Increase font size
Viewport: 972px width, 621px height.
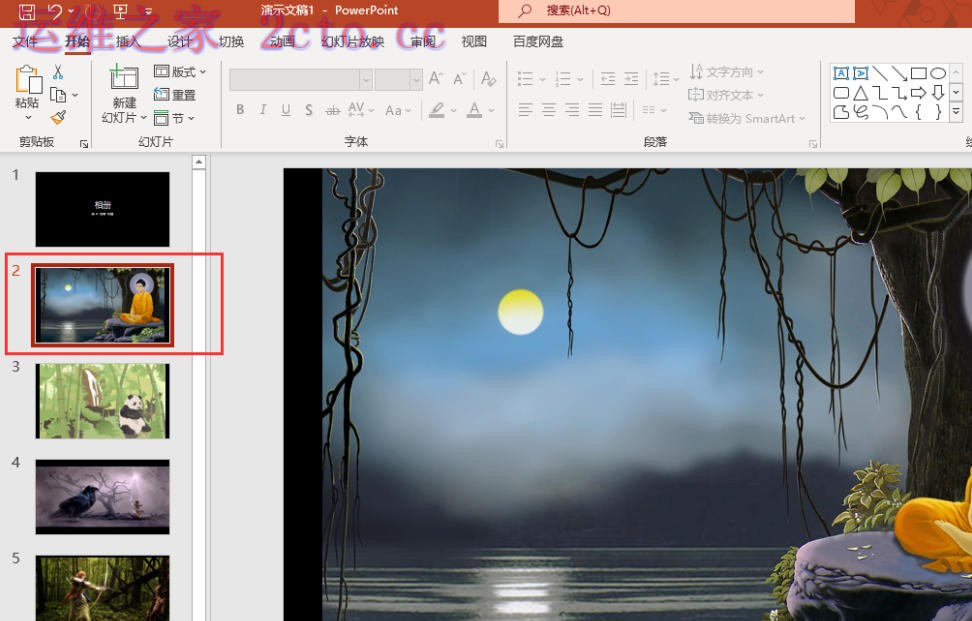436,78
